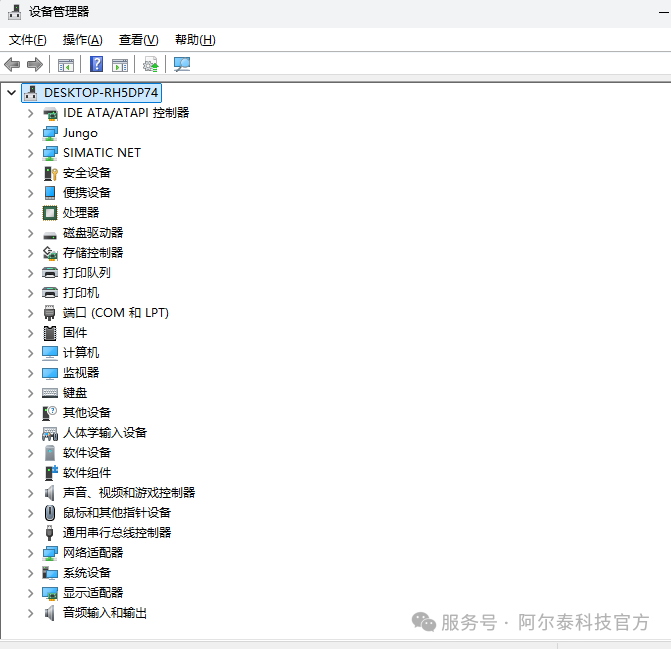
Task: Expand the 端口 (COM 和 LPT) node arrow
Action: (30, 313)
